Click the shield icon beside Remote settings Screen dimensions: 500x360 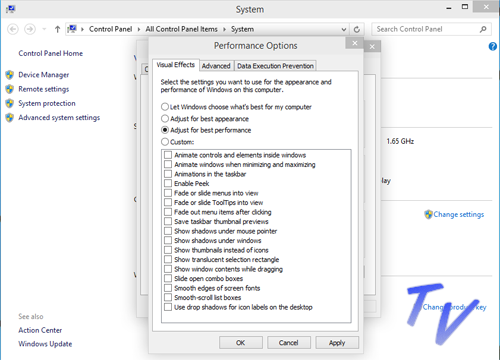[10, 89]
